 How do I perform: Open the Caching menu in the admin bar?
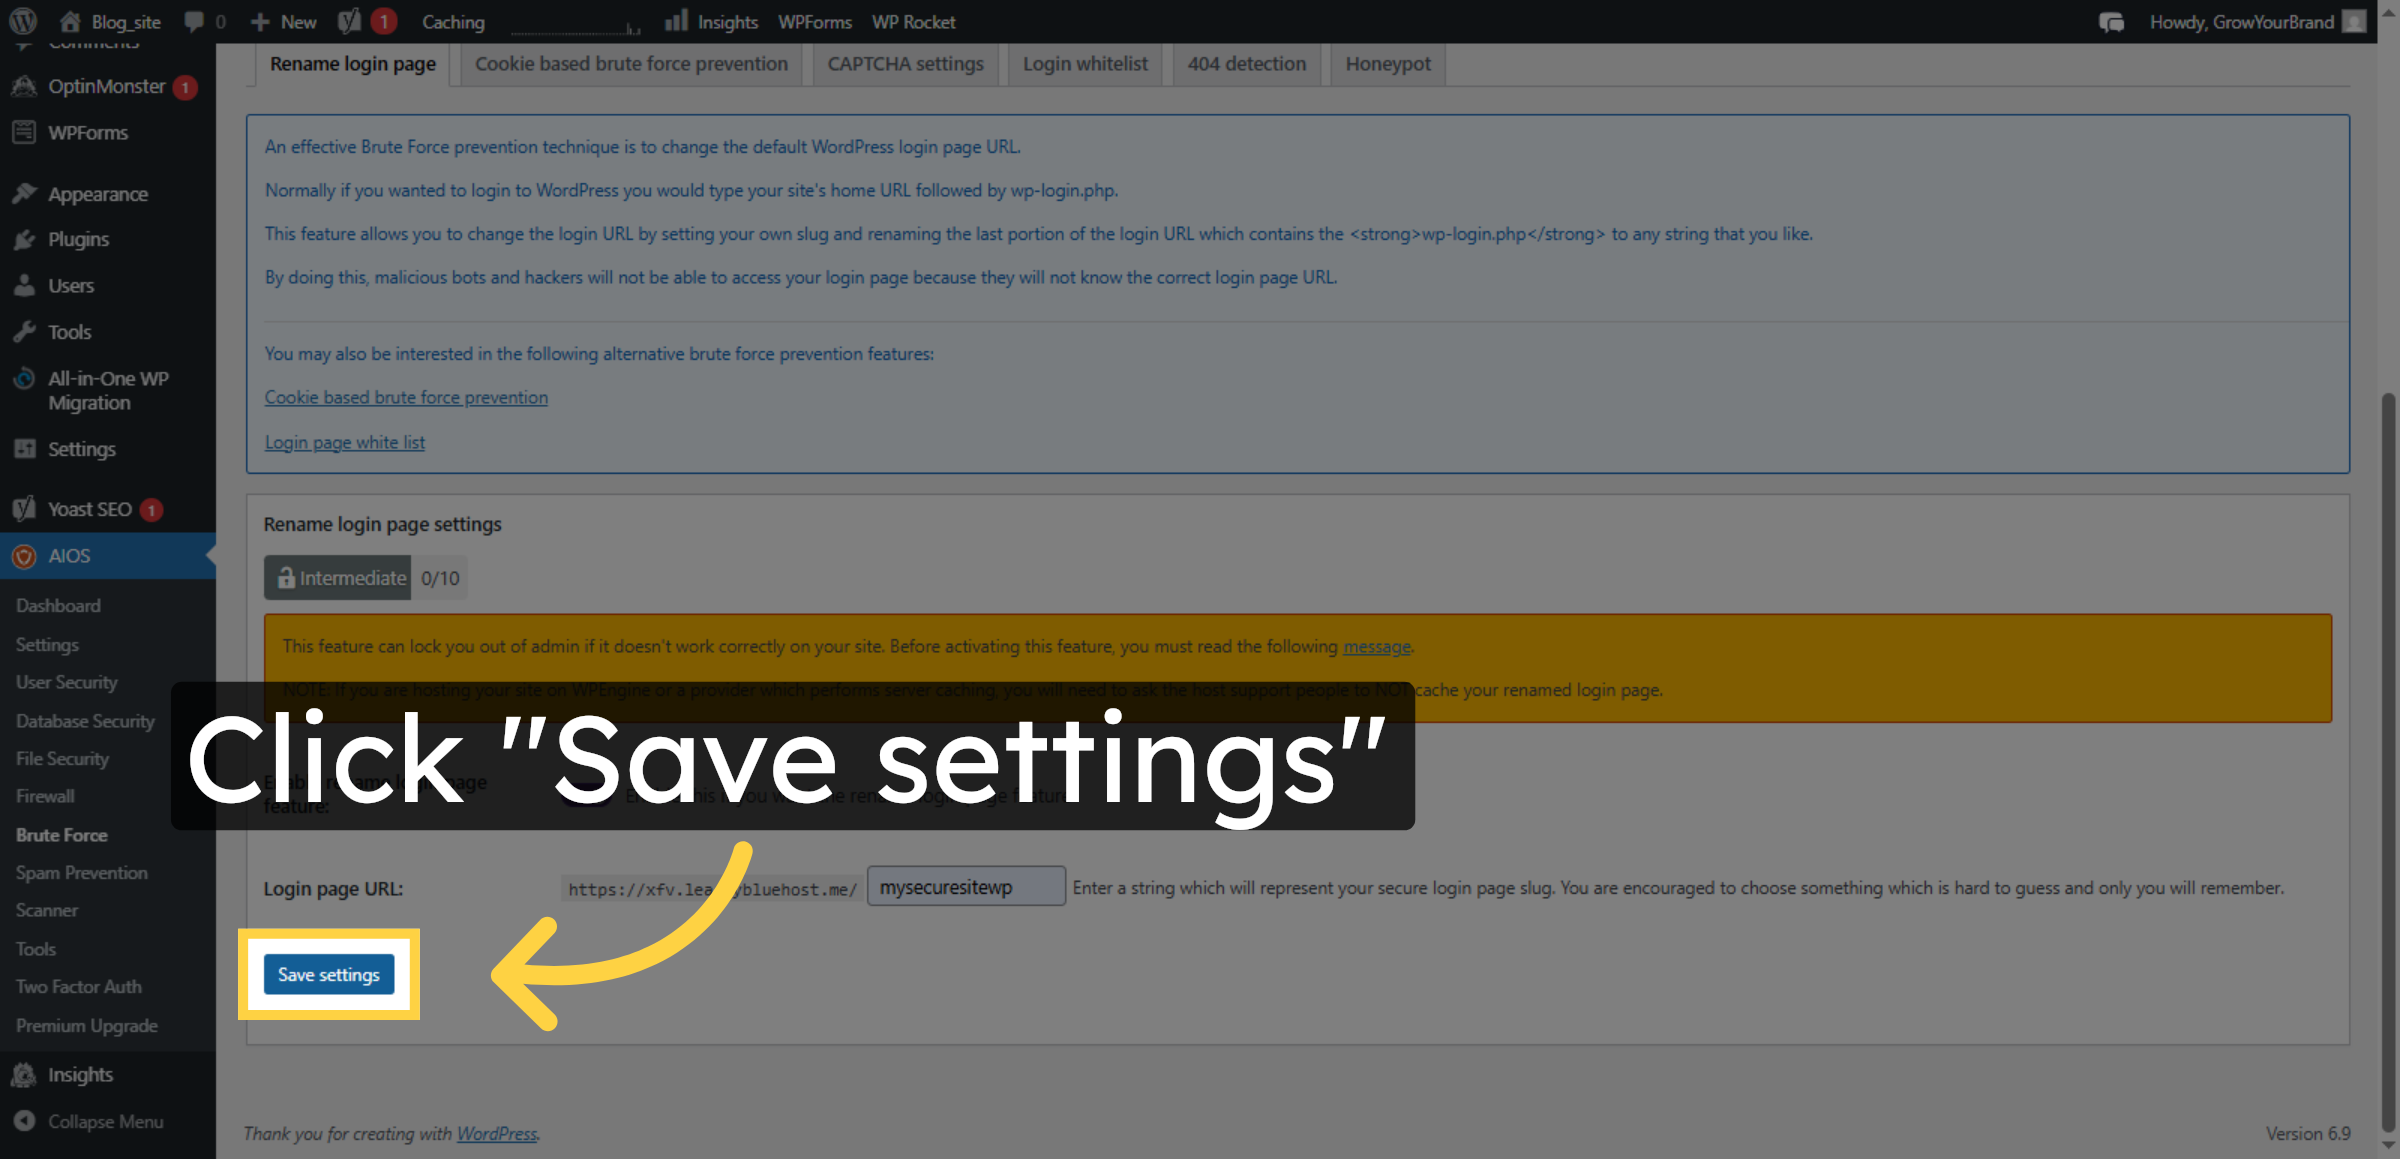point(452,21)
